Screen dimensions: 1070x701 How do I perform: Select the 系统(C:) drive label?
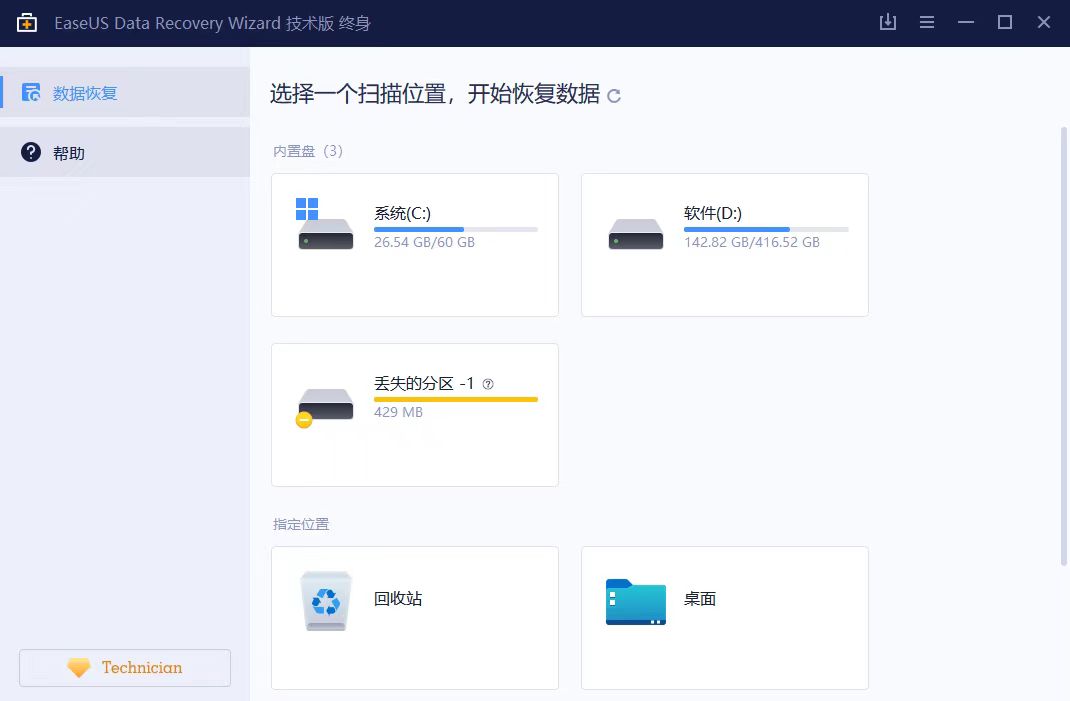pos(403,213)
